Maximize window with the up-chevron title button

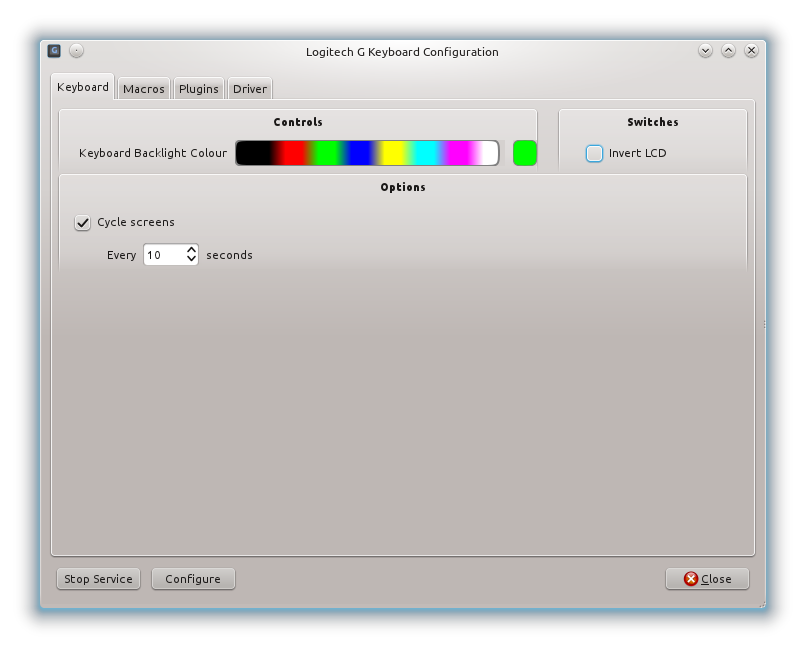[x=728, y=51]
